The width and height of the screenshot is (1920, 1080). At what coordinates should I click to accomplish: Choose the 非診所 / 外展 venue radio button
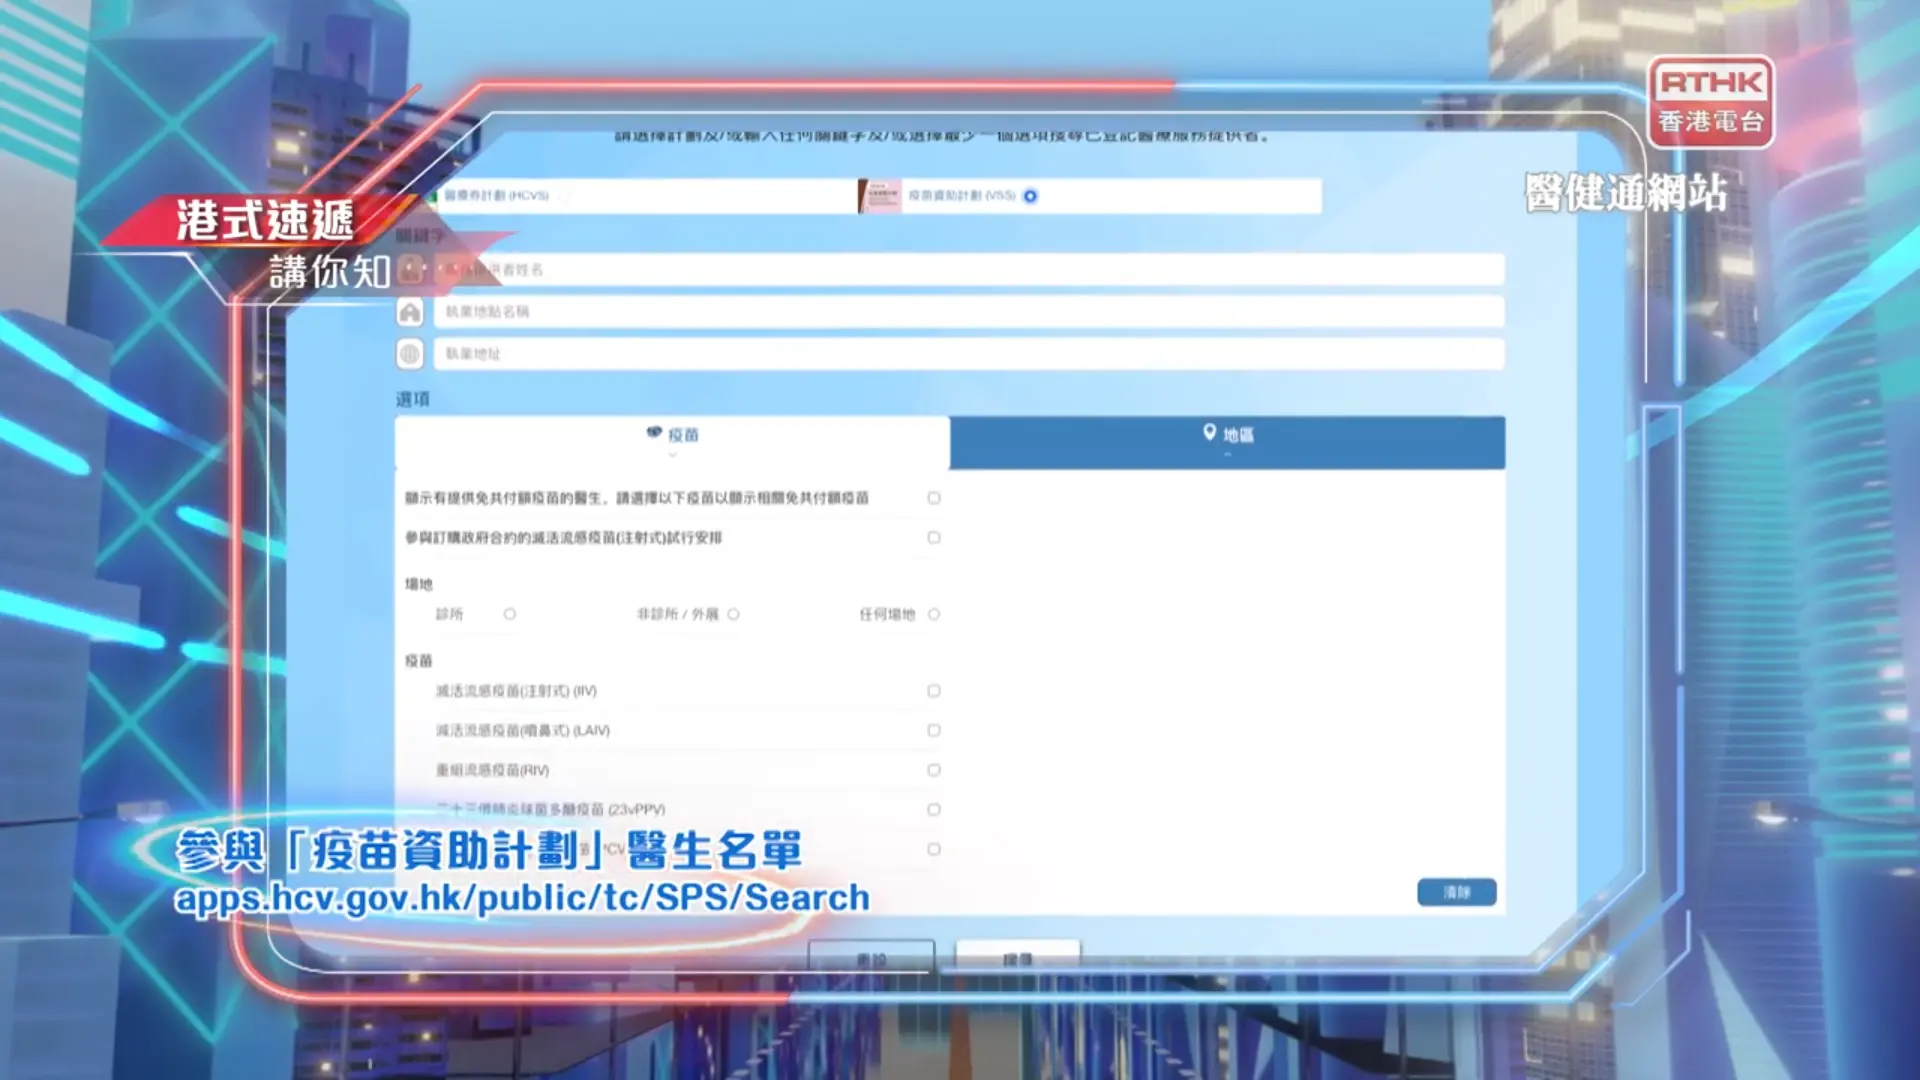(x=733, y=614)
